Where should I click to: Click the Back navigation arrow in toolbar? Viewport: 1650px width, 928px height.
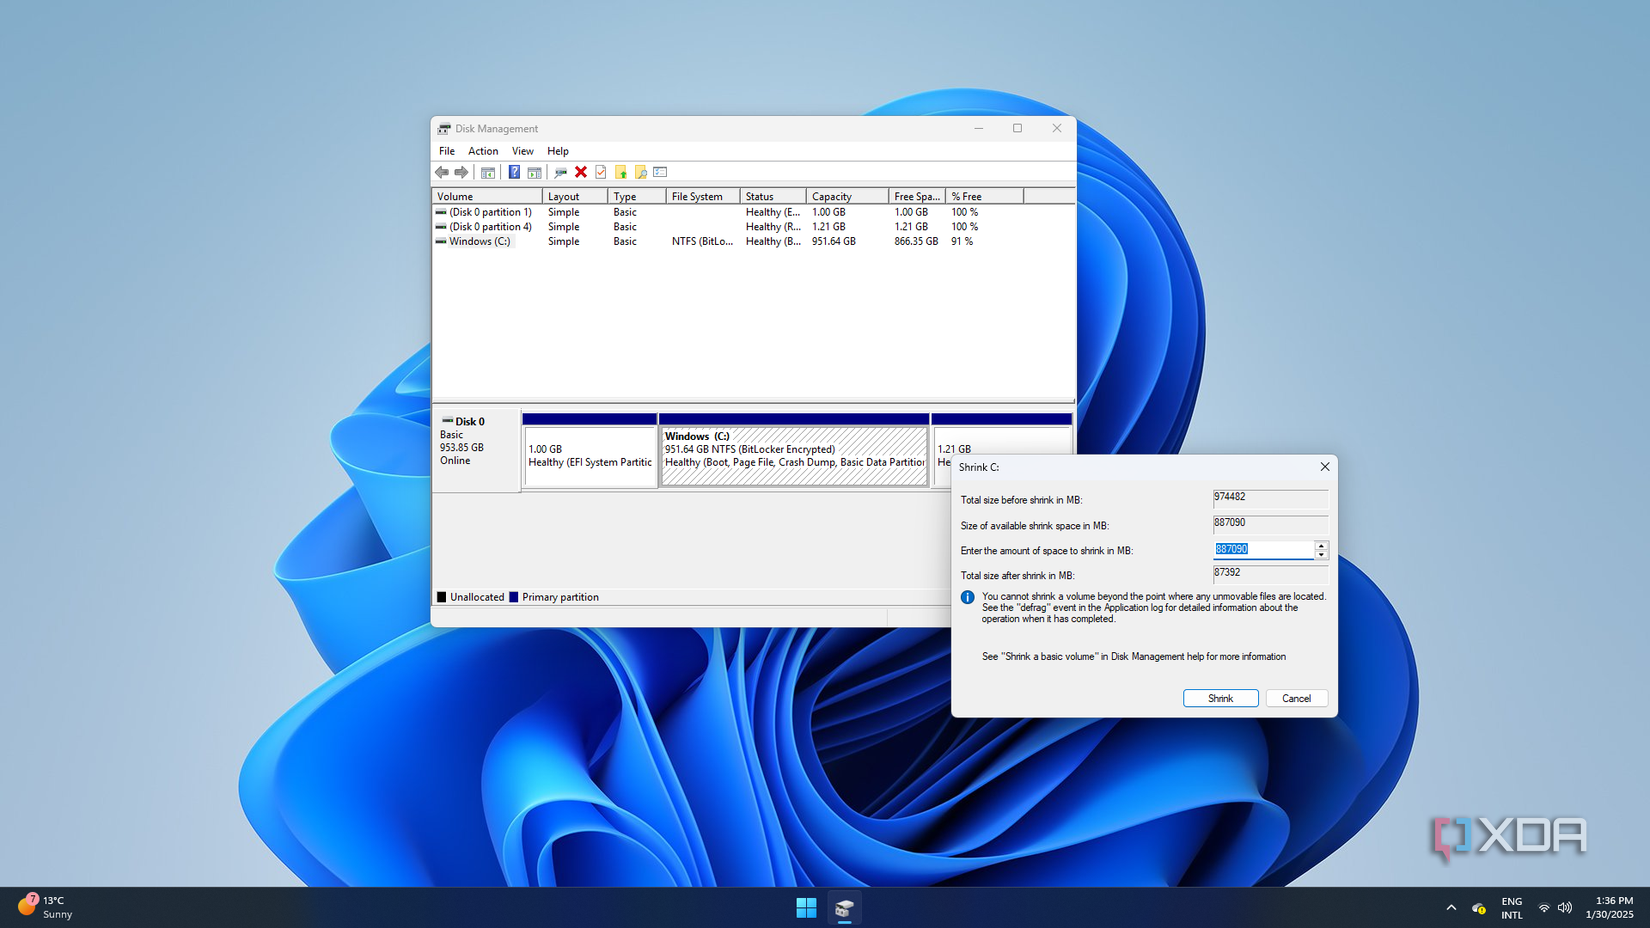click(442, 172)
